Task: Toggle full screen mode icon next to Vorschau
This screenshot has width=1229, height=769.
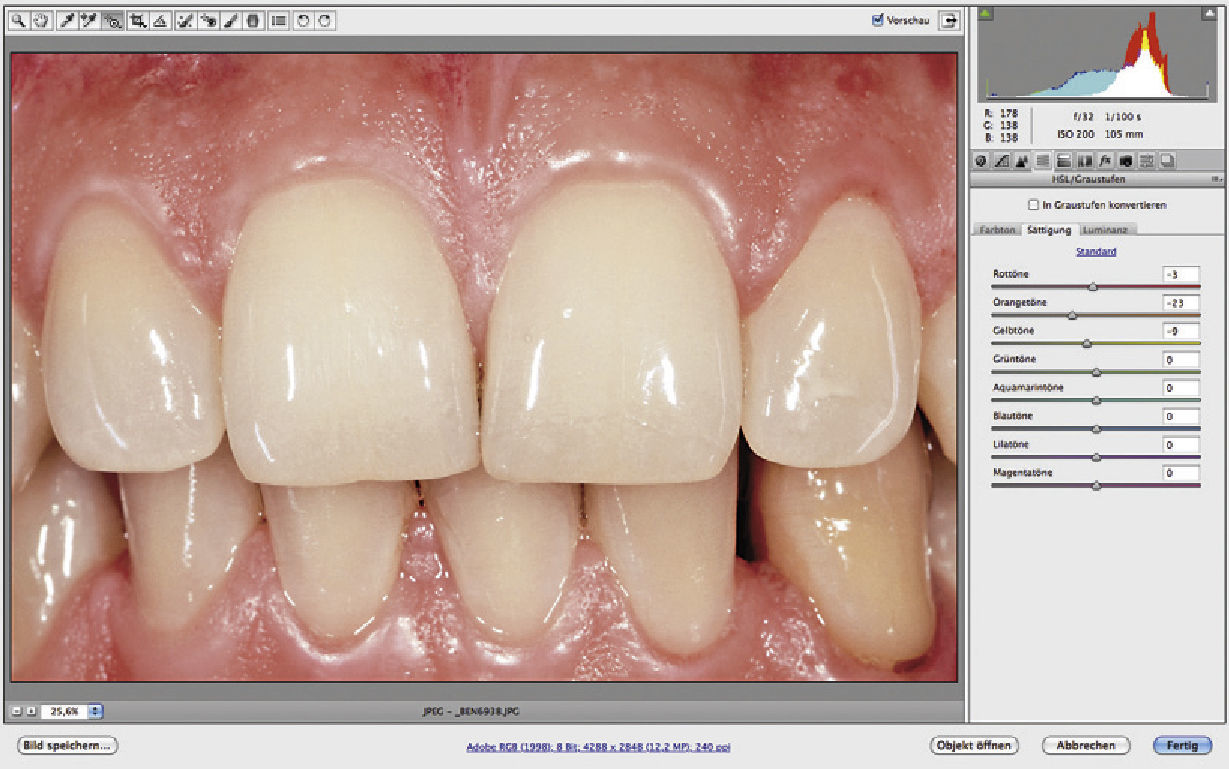Action: point(946,20)
